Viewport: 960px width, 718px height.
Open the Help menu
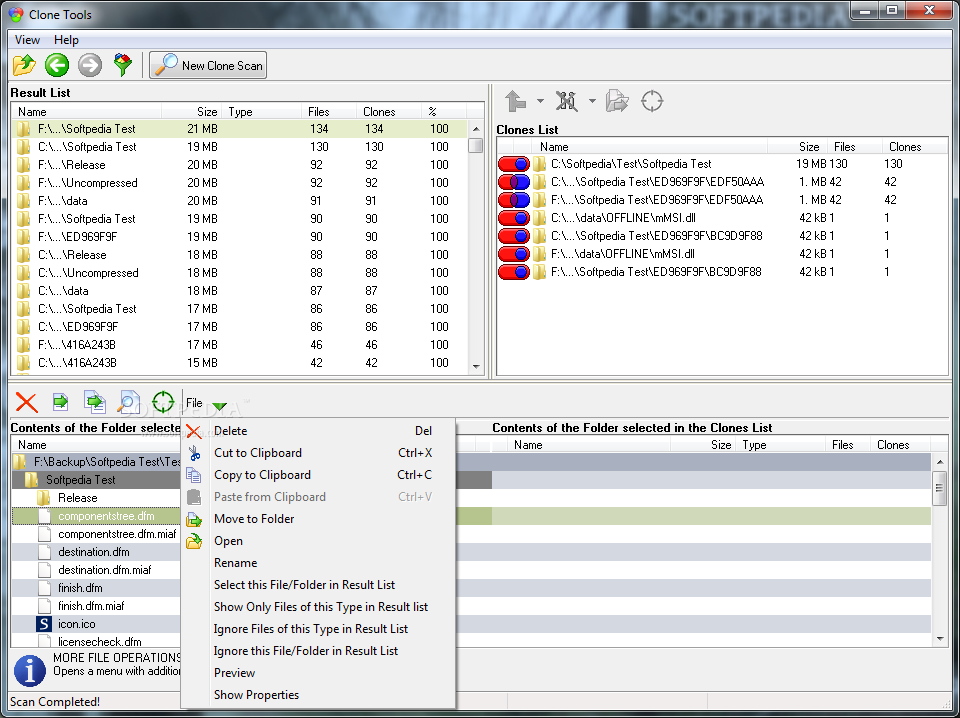pyautogui.click(x=66, y=40)
